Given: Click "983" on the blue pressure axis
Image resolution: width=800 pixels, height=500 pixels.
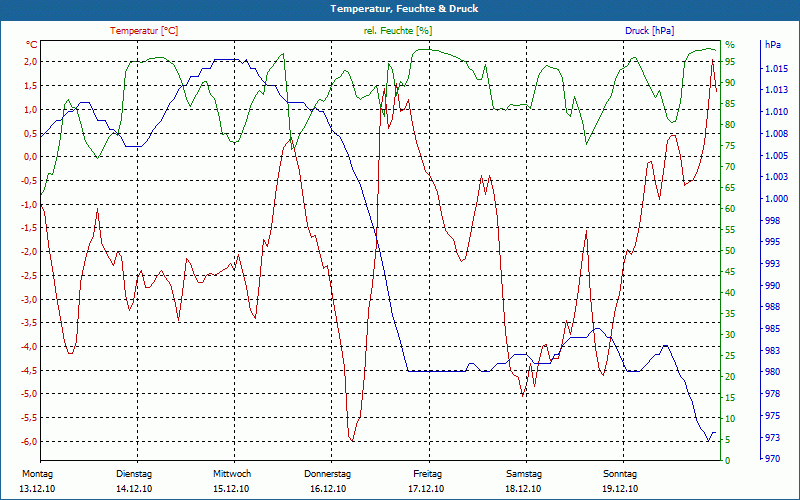Looking at the screenshot, I should [x=772, y=351].
